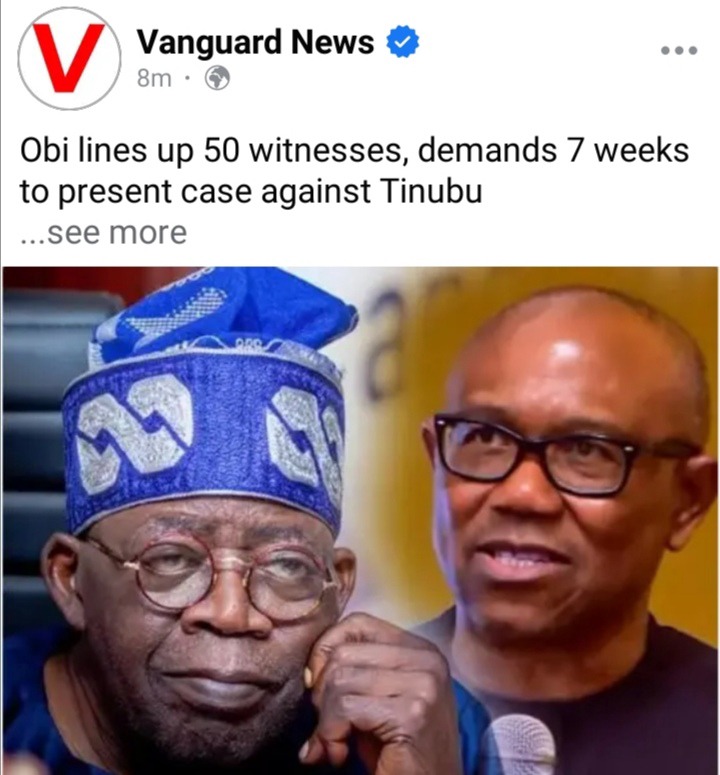Select the headline starting 'Obi lines up'
The height and width of the screenshot is (775, 720).
pos(354,171)
